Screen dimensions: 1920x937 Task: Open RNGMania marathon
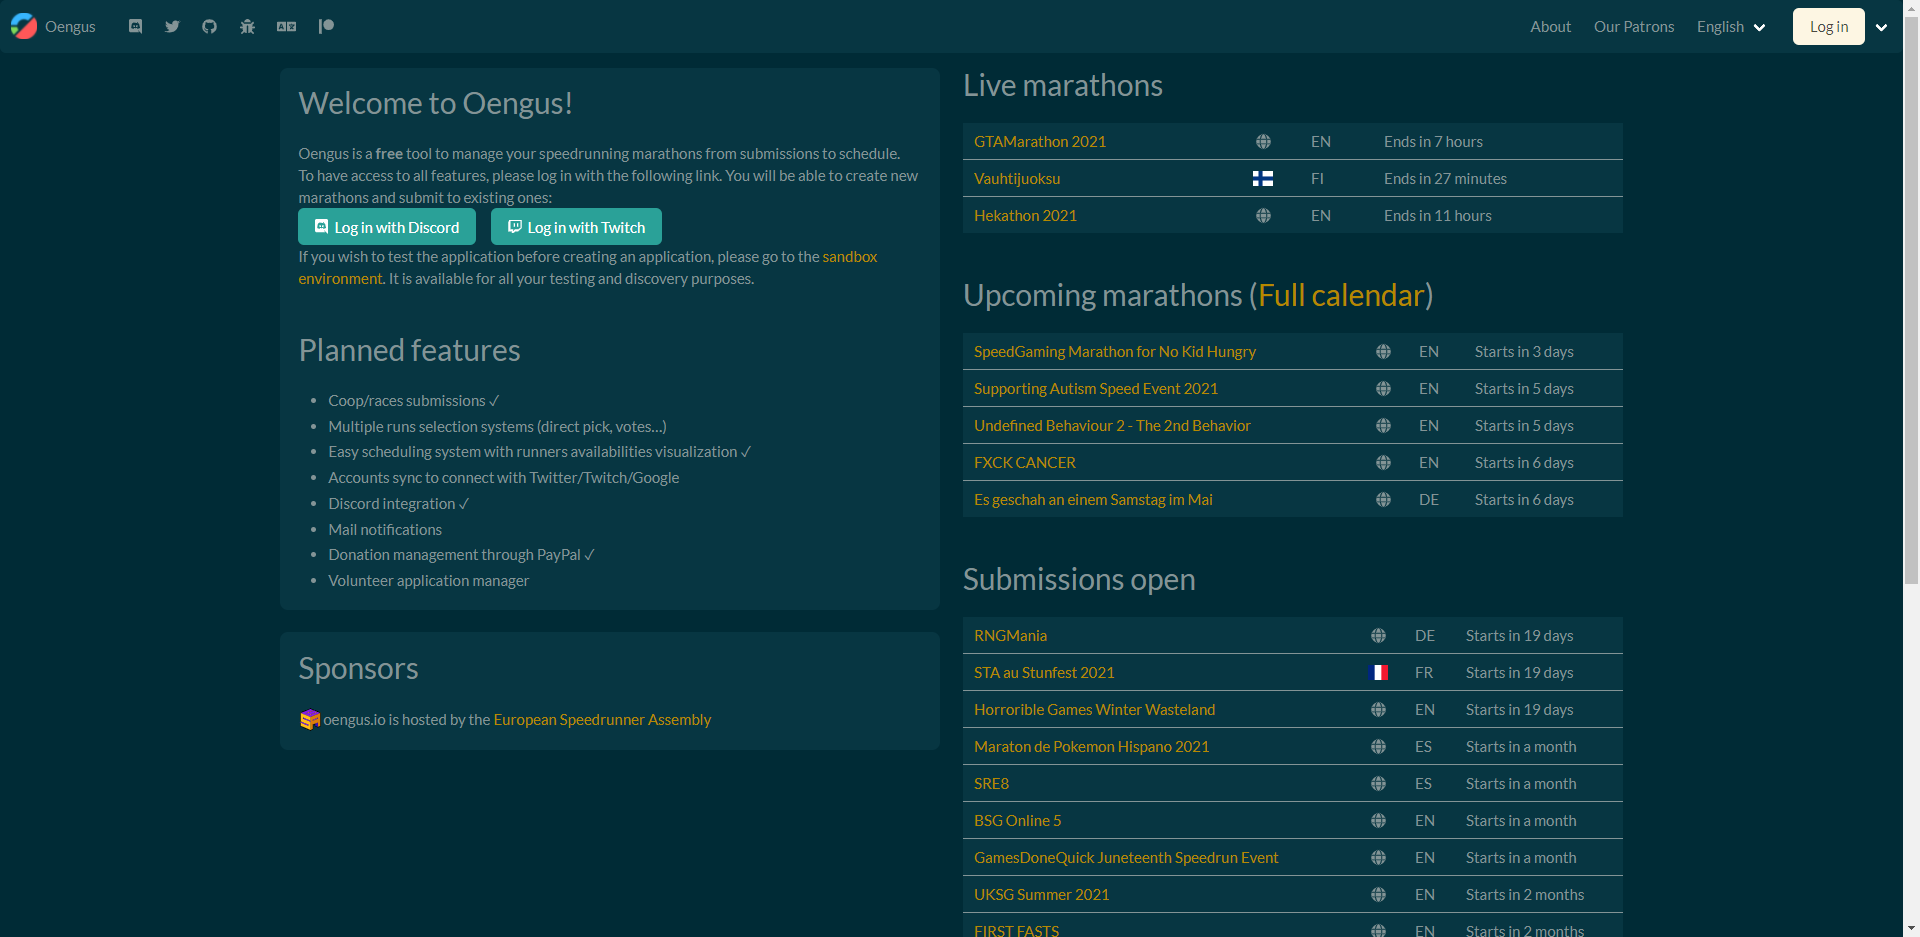1010,636
